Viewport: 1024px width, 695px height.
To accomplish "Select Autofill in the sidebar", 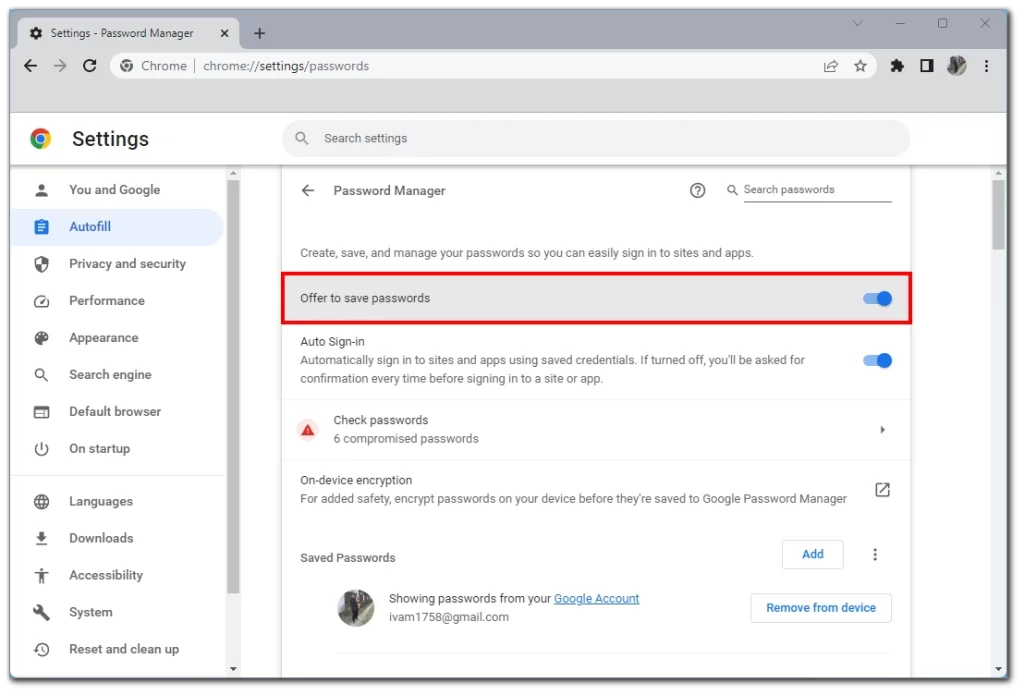I will [118, 227].
